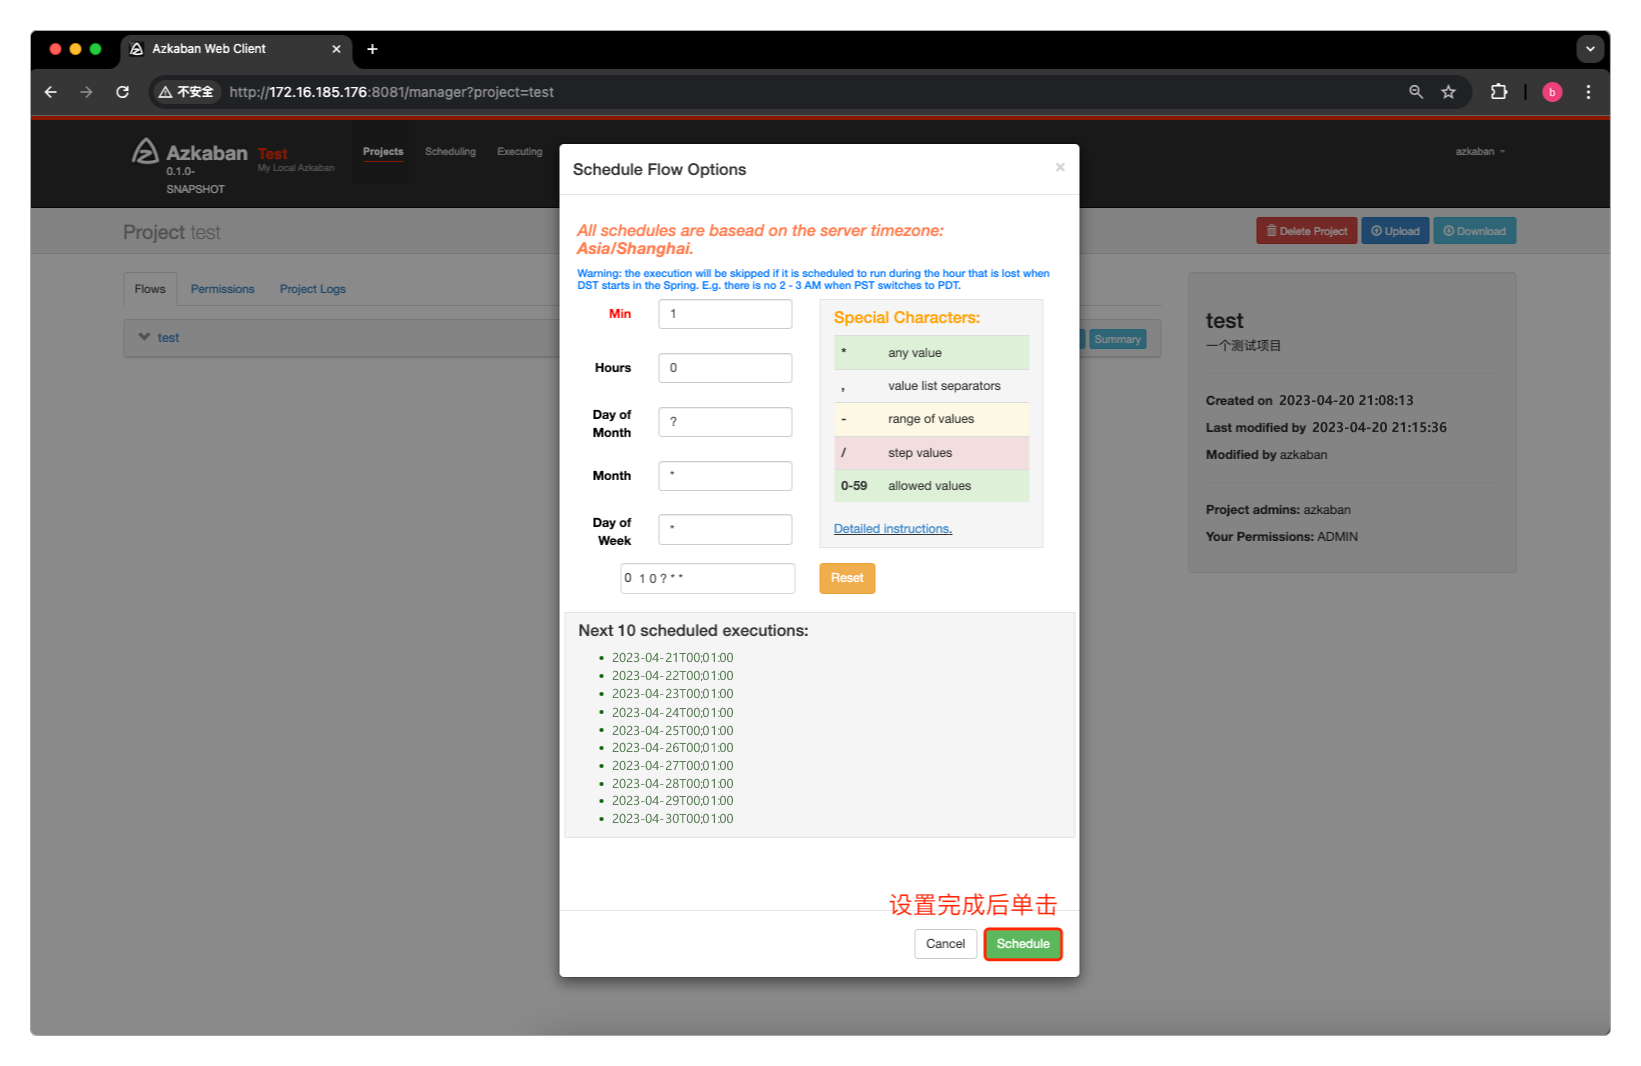Close the Azkaban Web Client tab
Screen dimensions: 1641x1066
(x=336, y=49)
